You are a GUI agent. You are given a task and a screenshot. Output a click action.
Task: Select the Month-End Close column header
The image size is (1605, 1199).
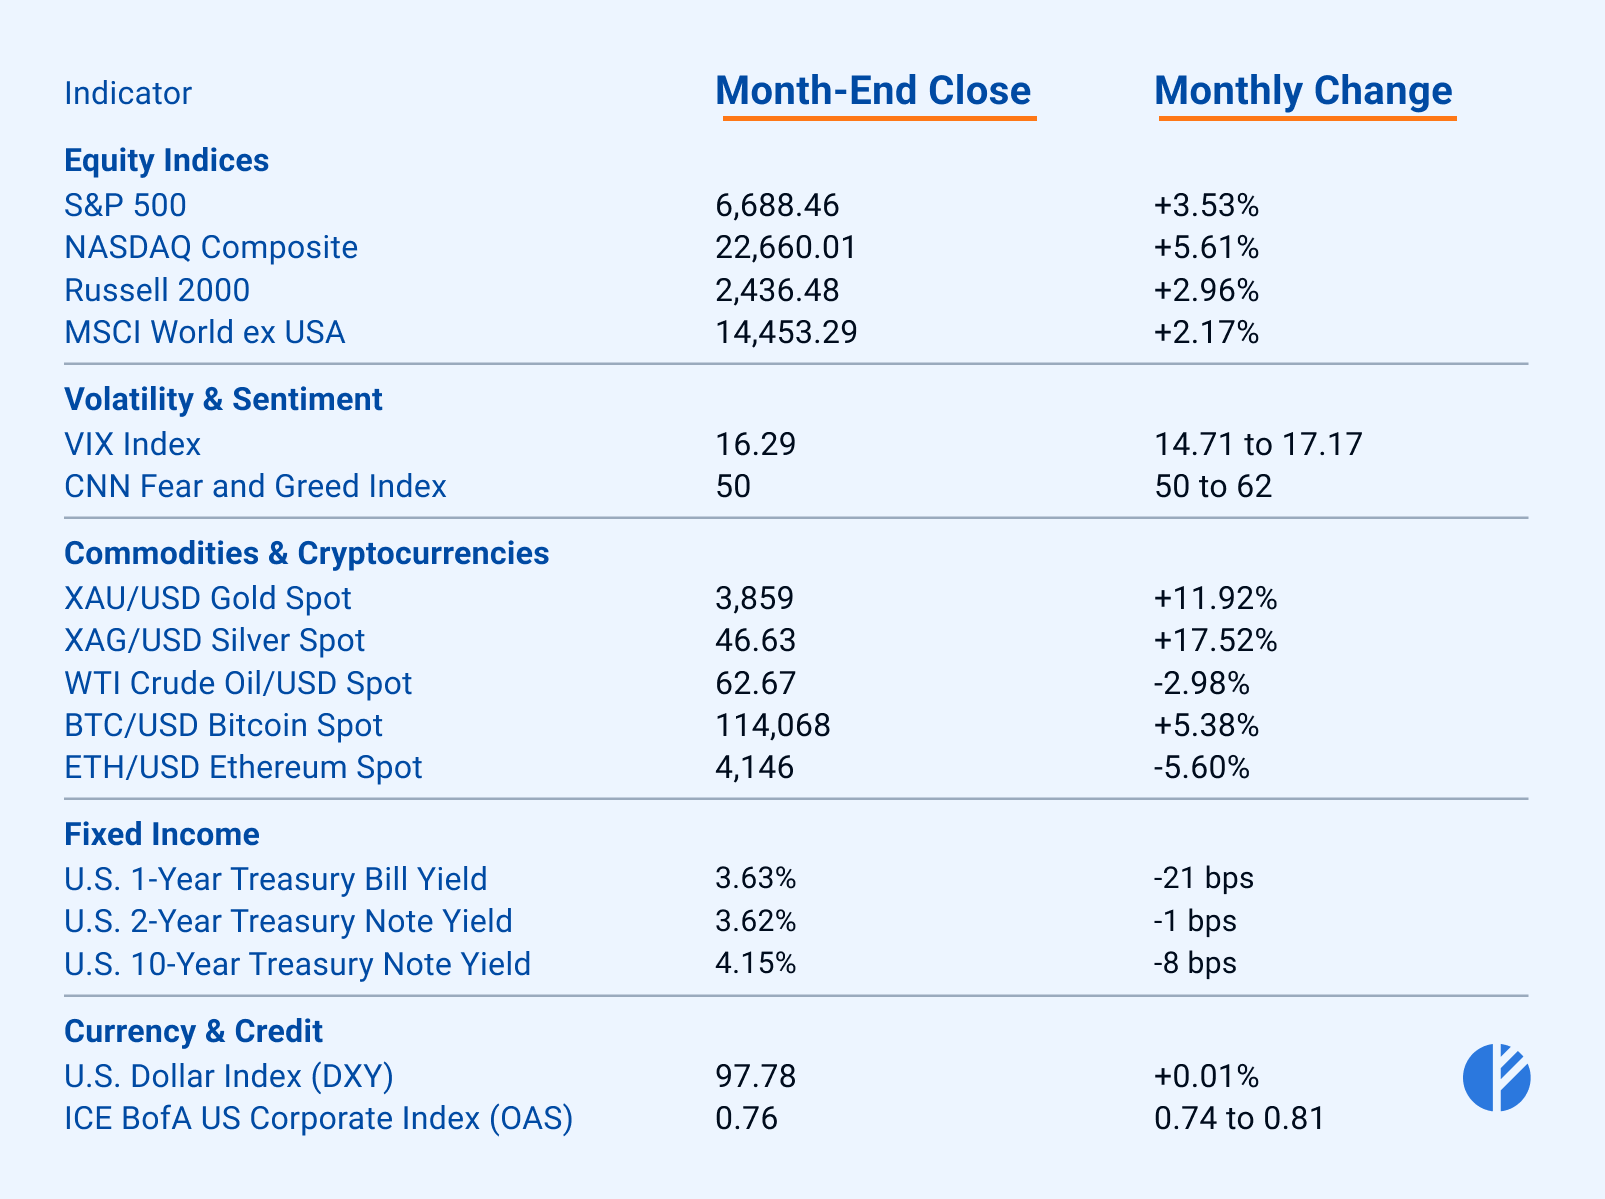click(x=873, y=91)
